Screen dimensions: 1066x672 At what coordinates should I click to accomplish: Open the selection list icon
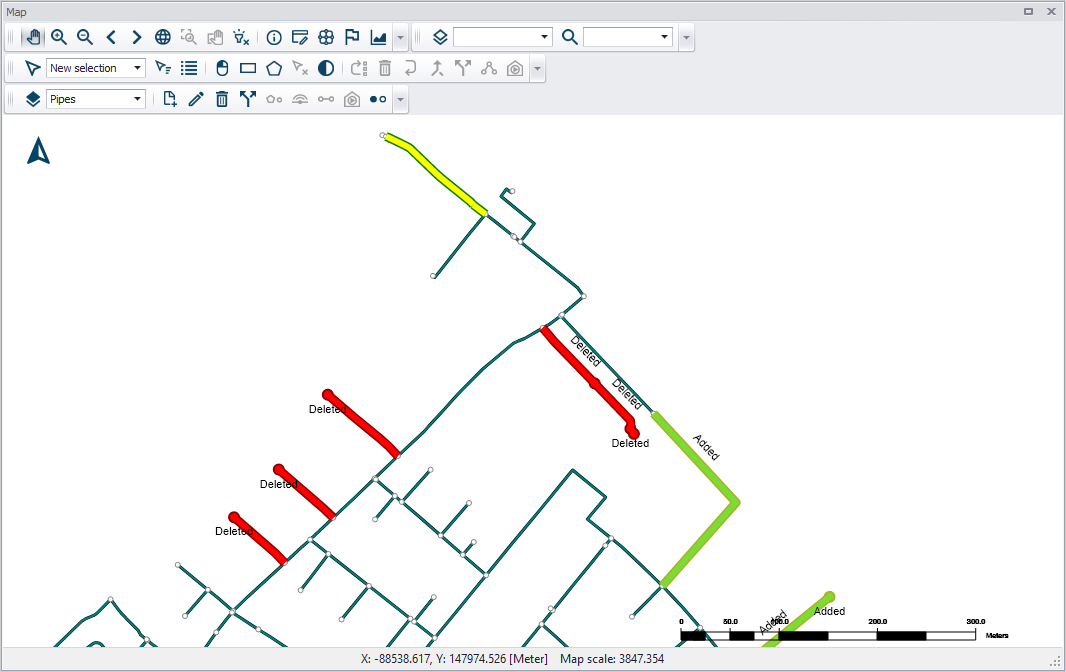tap(189, 68)
